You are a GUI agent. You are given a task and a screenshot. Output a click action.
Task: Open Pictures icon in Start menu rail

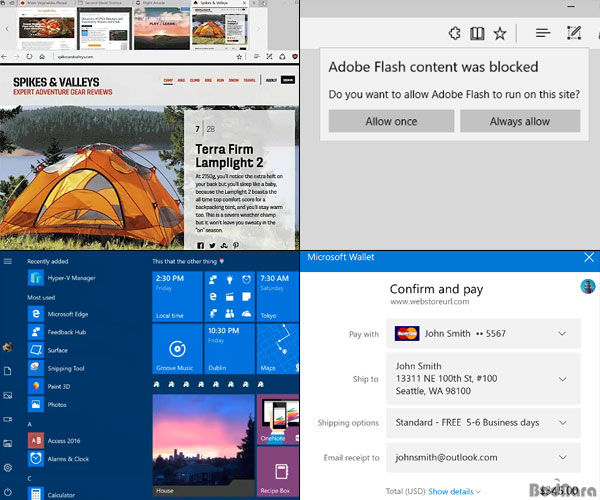click(x=8, y=395)
